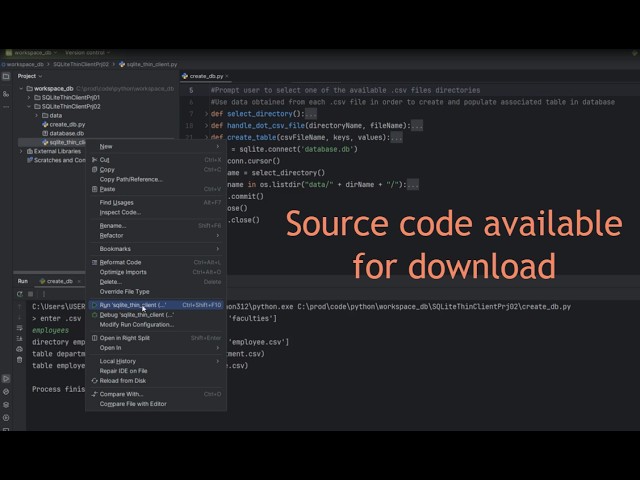Run 'sqlite_thin_client' from context menu
640x480 pixels.
(156, 305)
